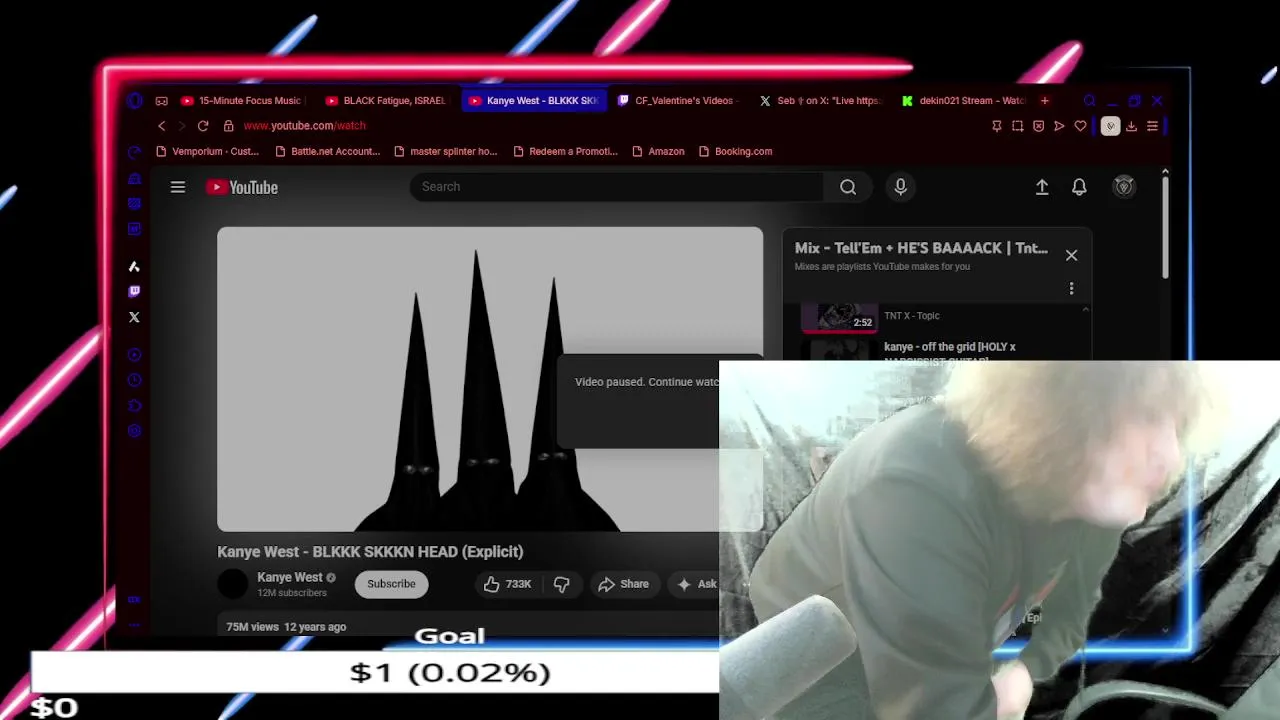Screen dimensions: 1280x720
Task: Dislike the video with thumbs down
Action: pos(561,584)
